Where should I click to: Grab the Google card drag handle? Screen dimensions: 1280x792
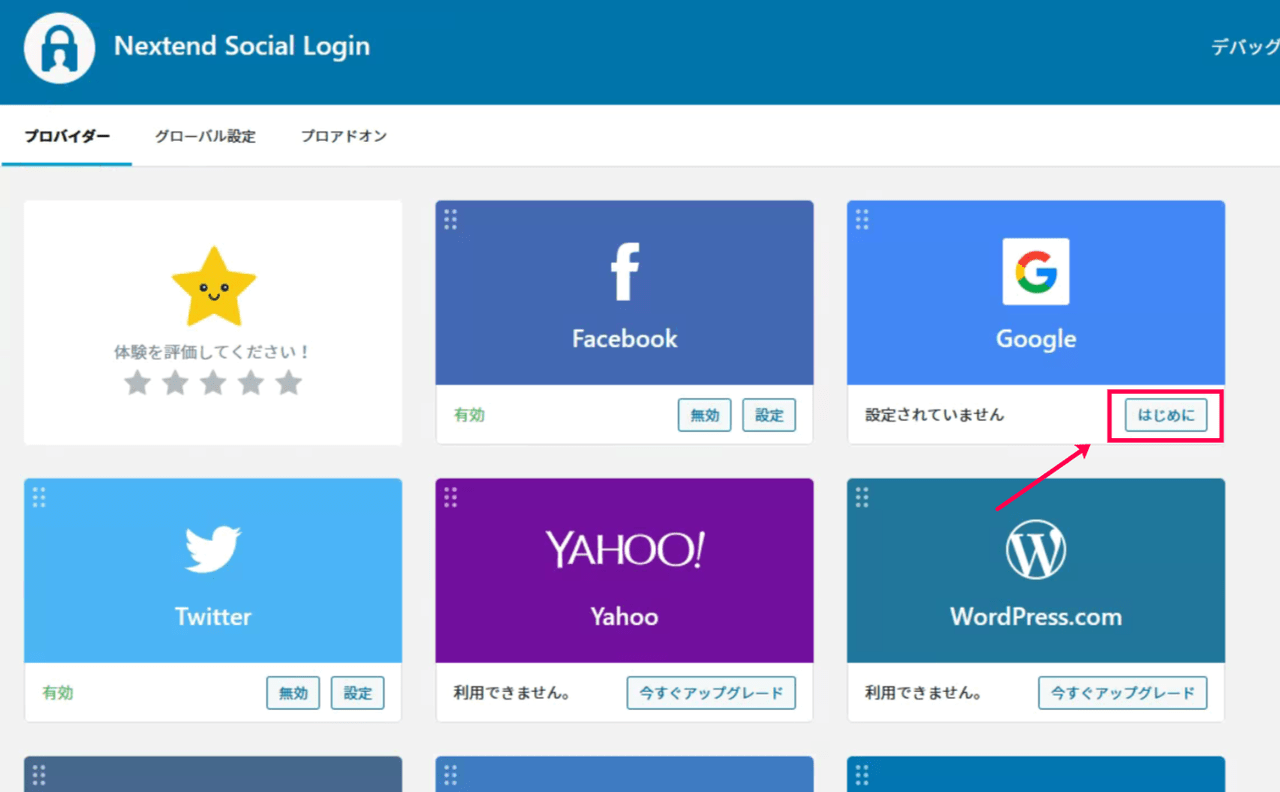point(863,219)
